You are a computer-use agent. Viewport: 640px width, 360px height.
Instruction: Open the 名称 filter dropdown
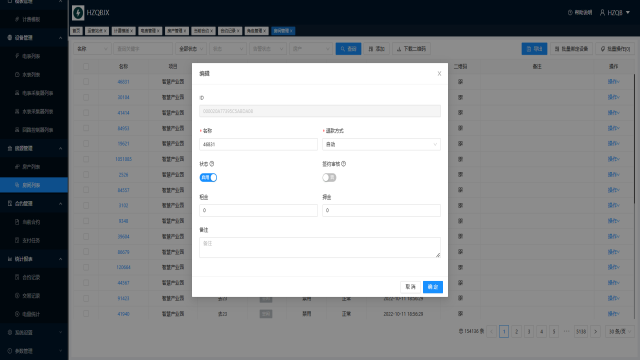tap(92, 49)
